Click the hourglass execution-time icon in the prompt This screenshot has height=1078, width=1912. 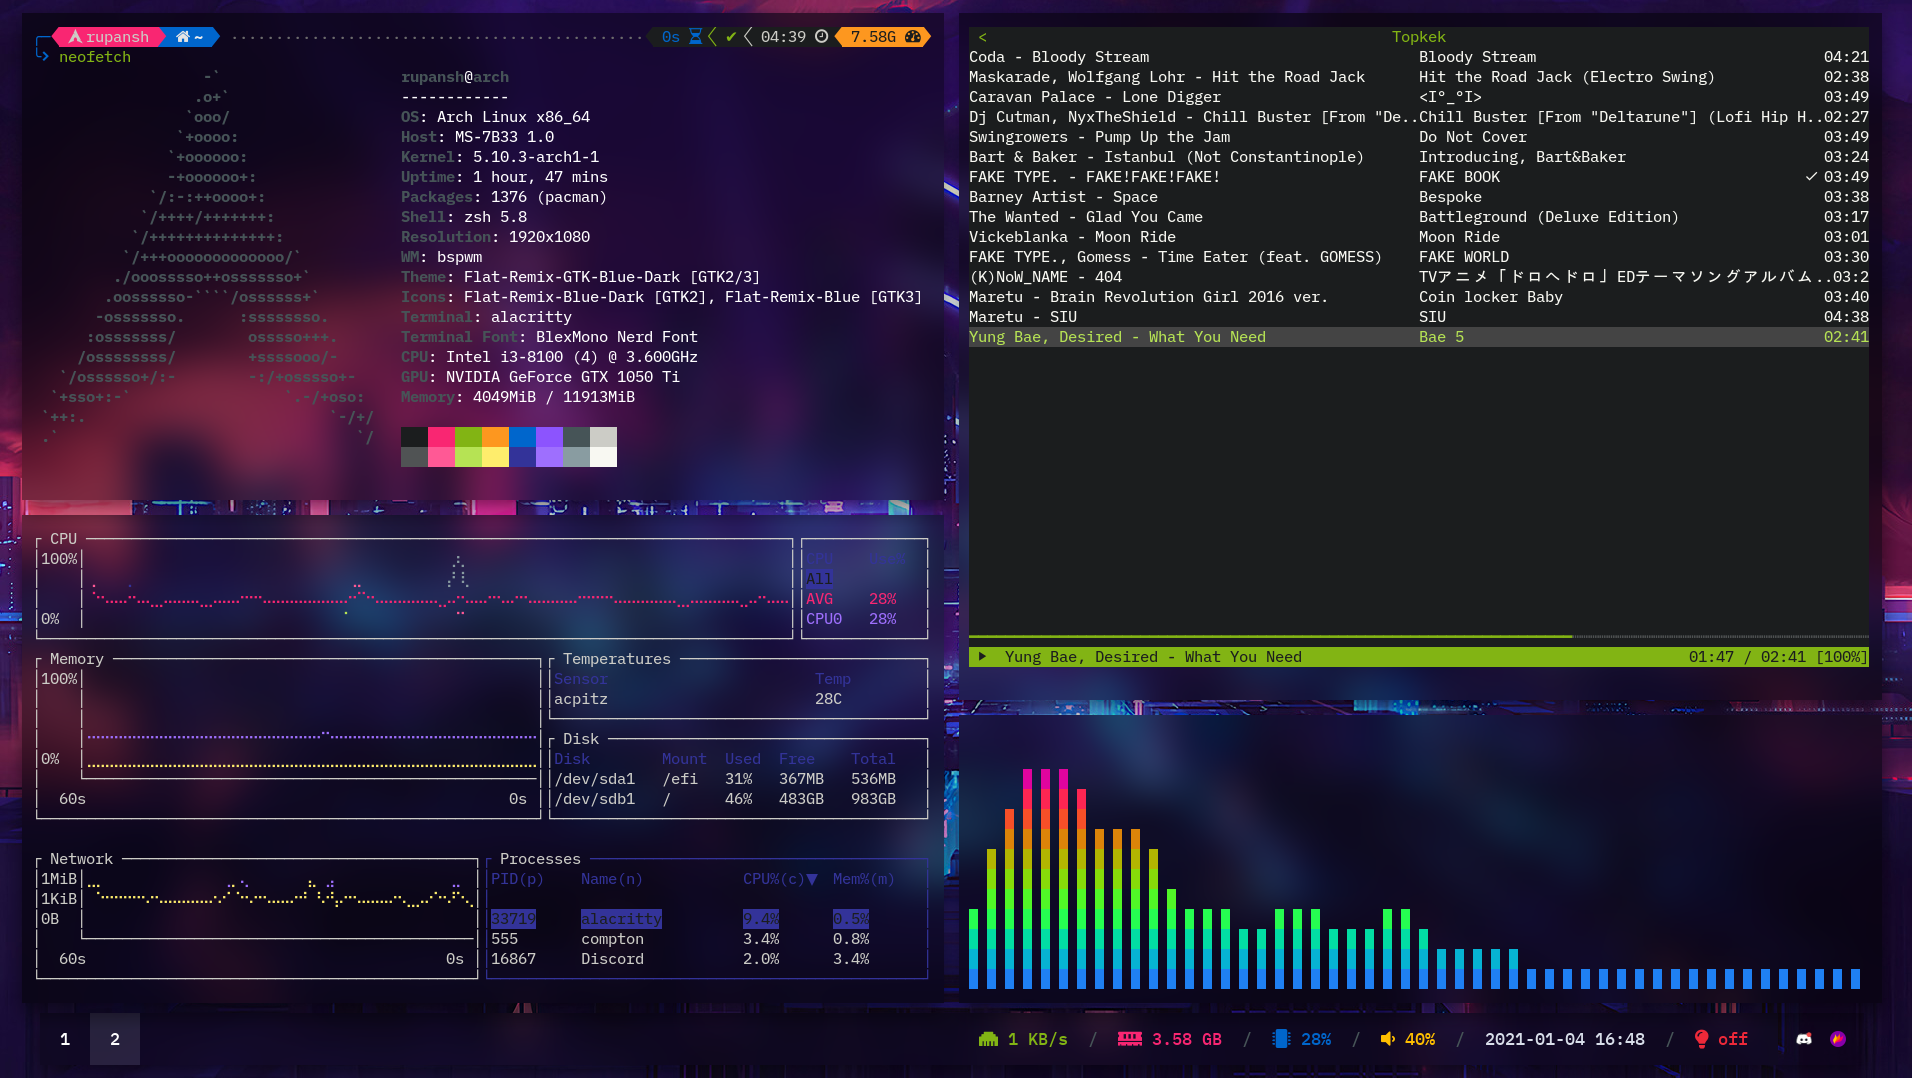pyautogui.click(x=695, y=37)
